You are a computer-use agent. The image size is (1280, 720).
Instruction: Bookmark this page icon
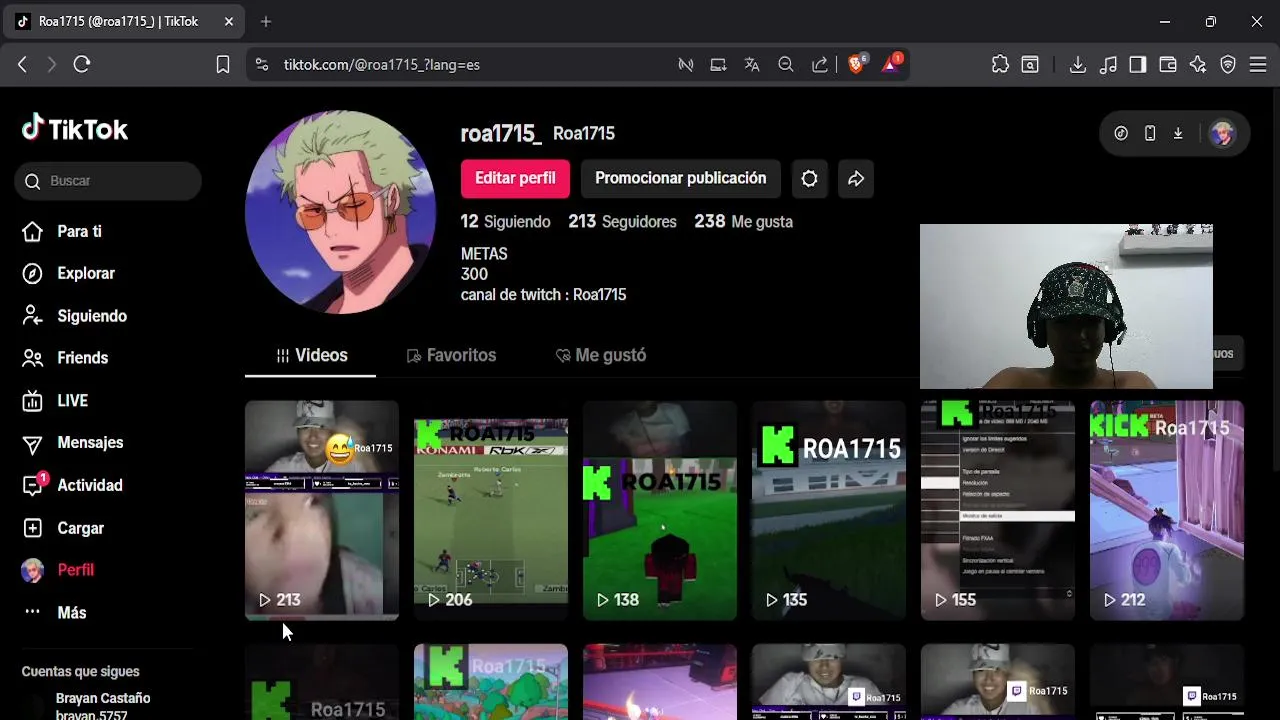click(223, 64)
